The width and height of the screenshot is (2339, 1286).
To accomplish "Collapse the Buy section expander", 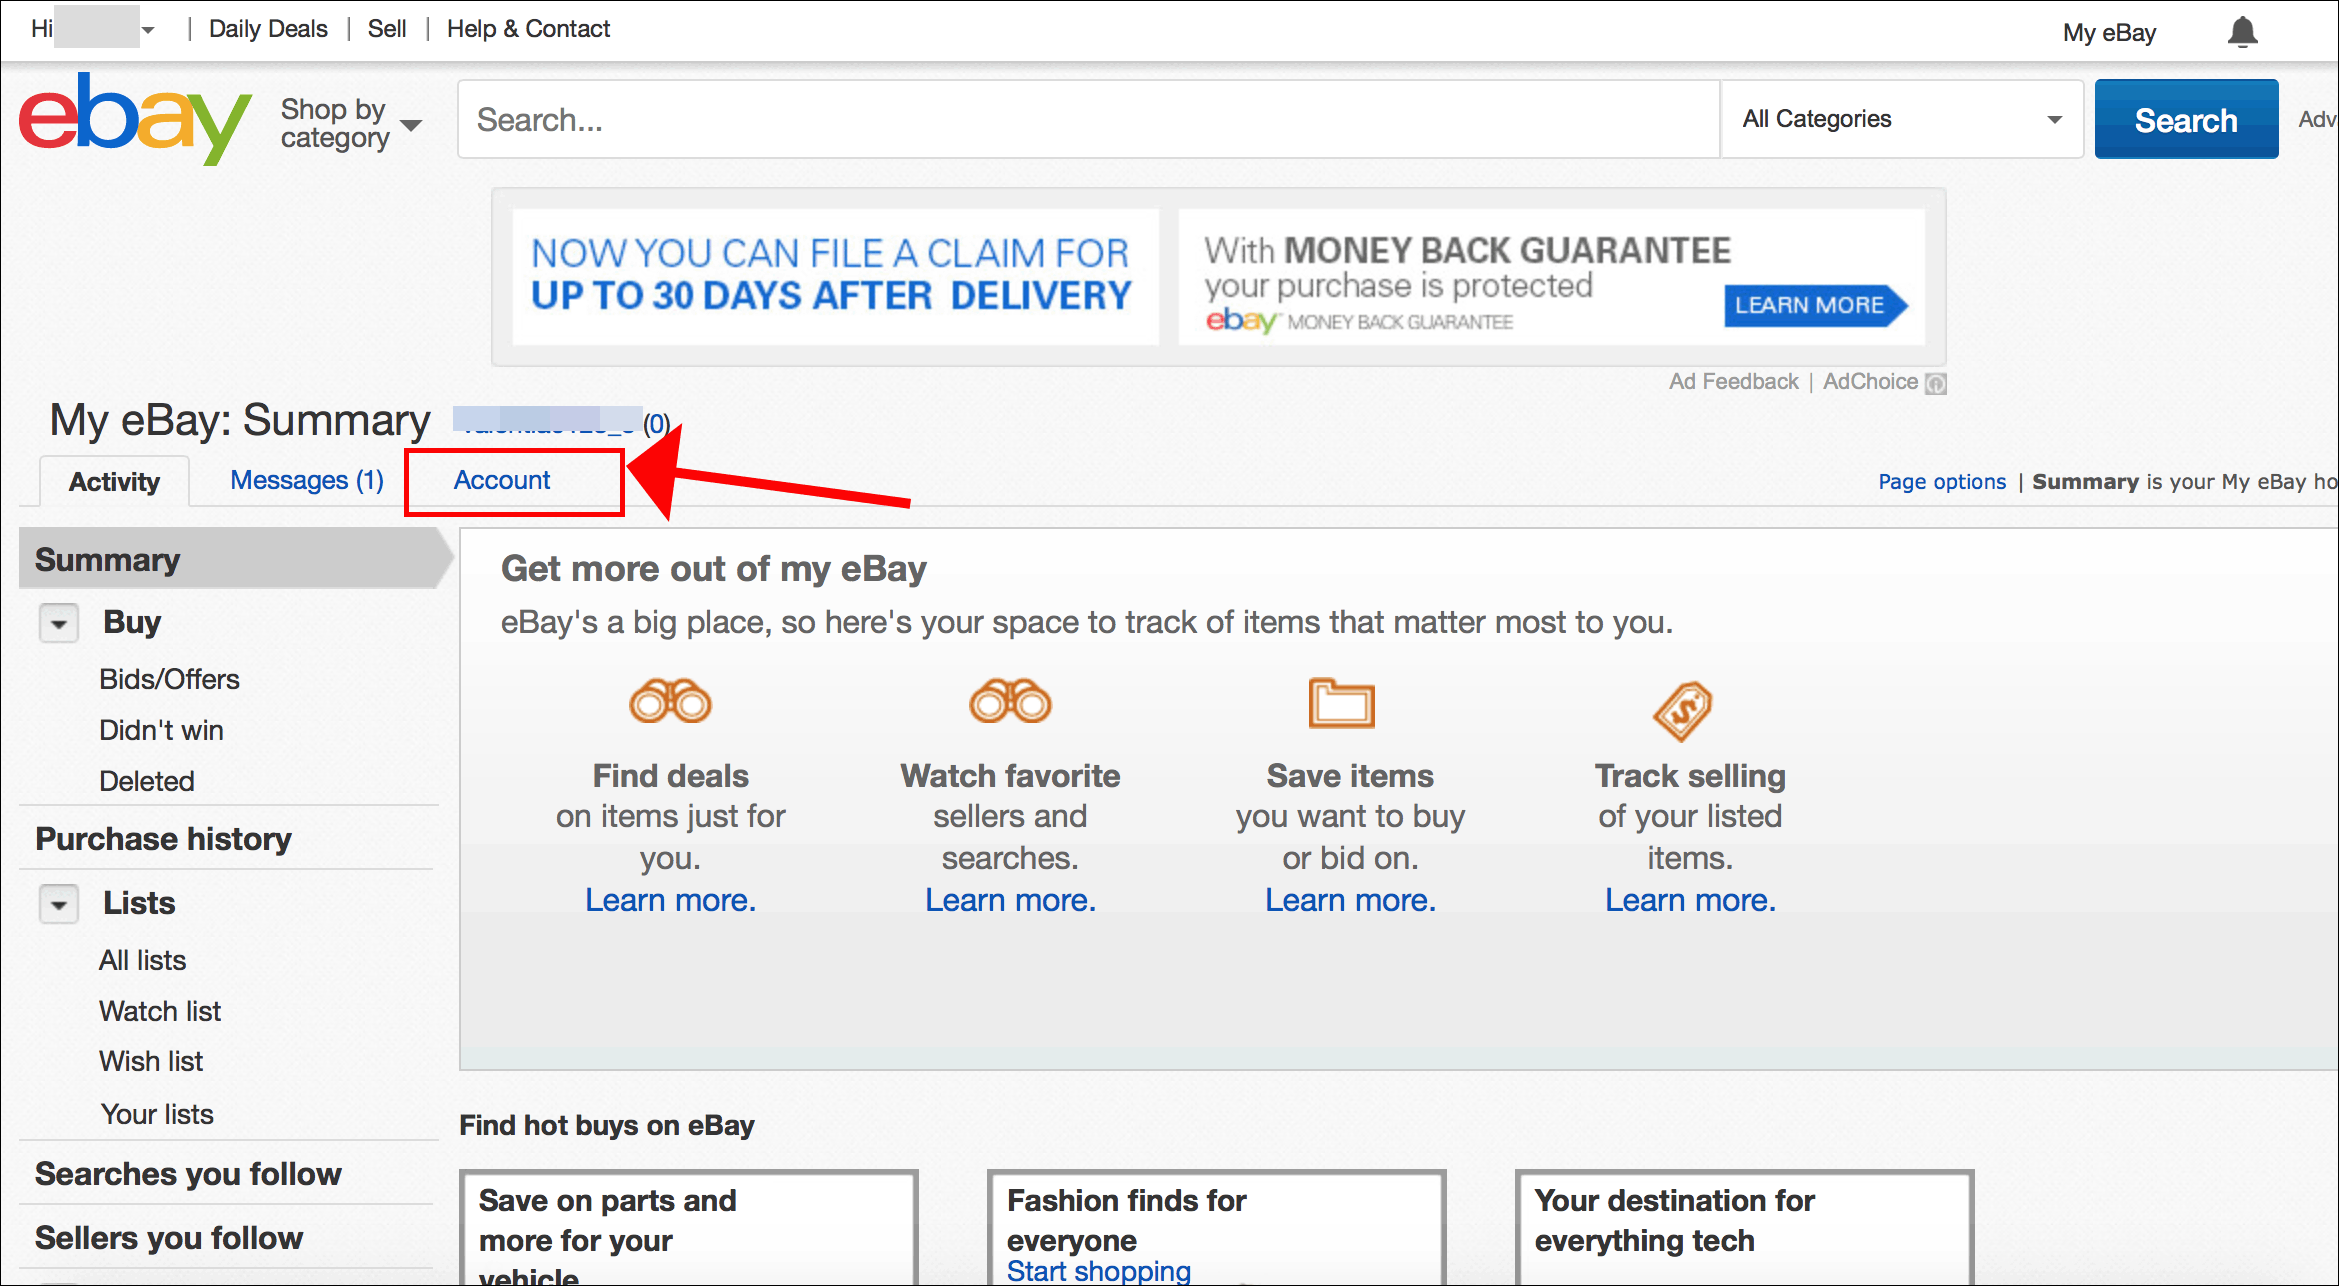I will click(59, 623).
